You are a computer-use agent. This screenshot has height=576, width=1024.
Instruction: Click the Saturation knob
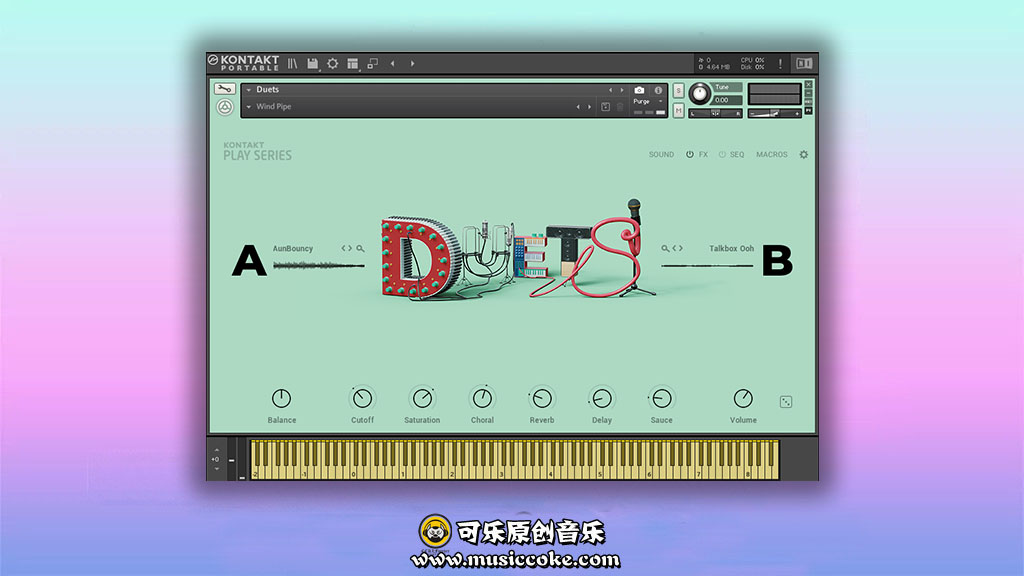click(x=423, y=398)
